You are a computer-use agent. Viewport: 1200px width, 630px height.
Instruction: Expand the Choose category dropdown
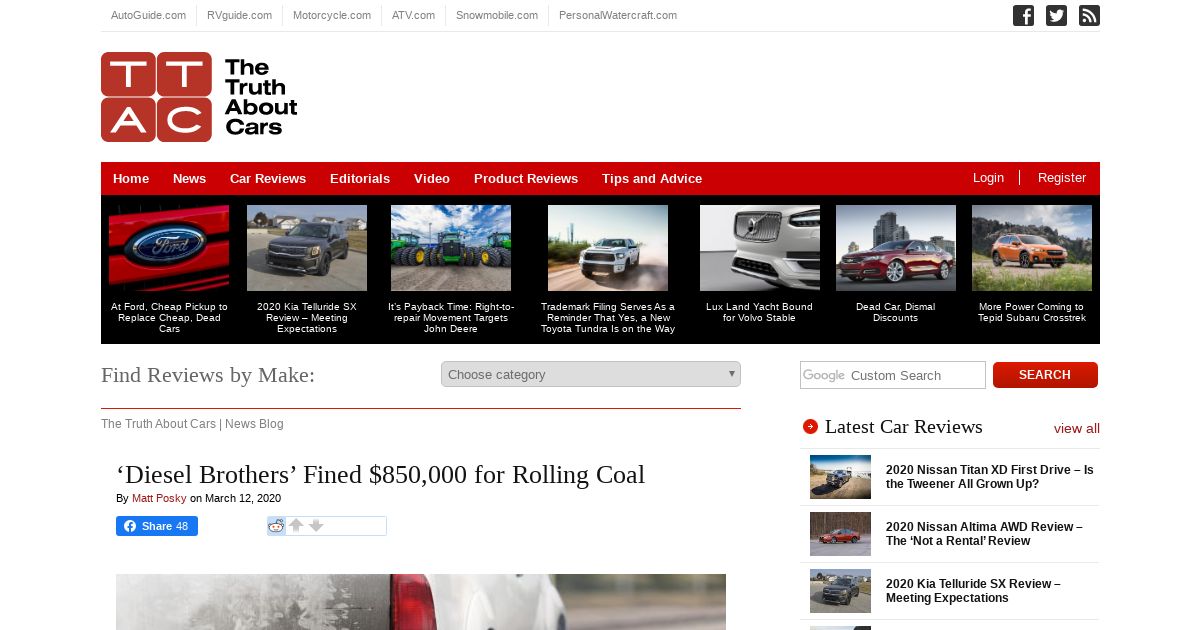tap(591, 374)
